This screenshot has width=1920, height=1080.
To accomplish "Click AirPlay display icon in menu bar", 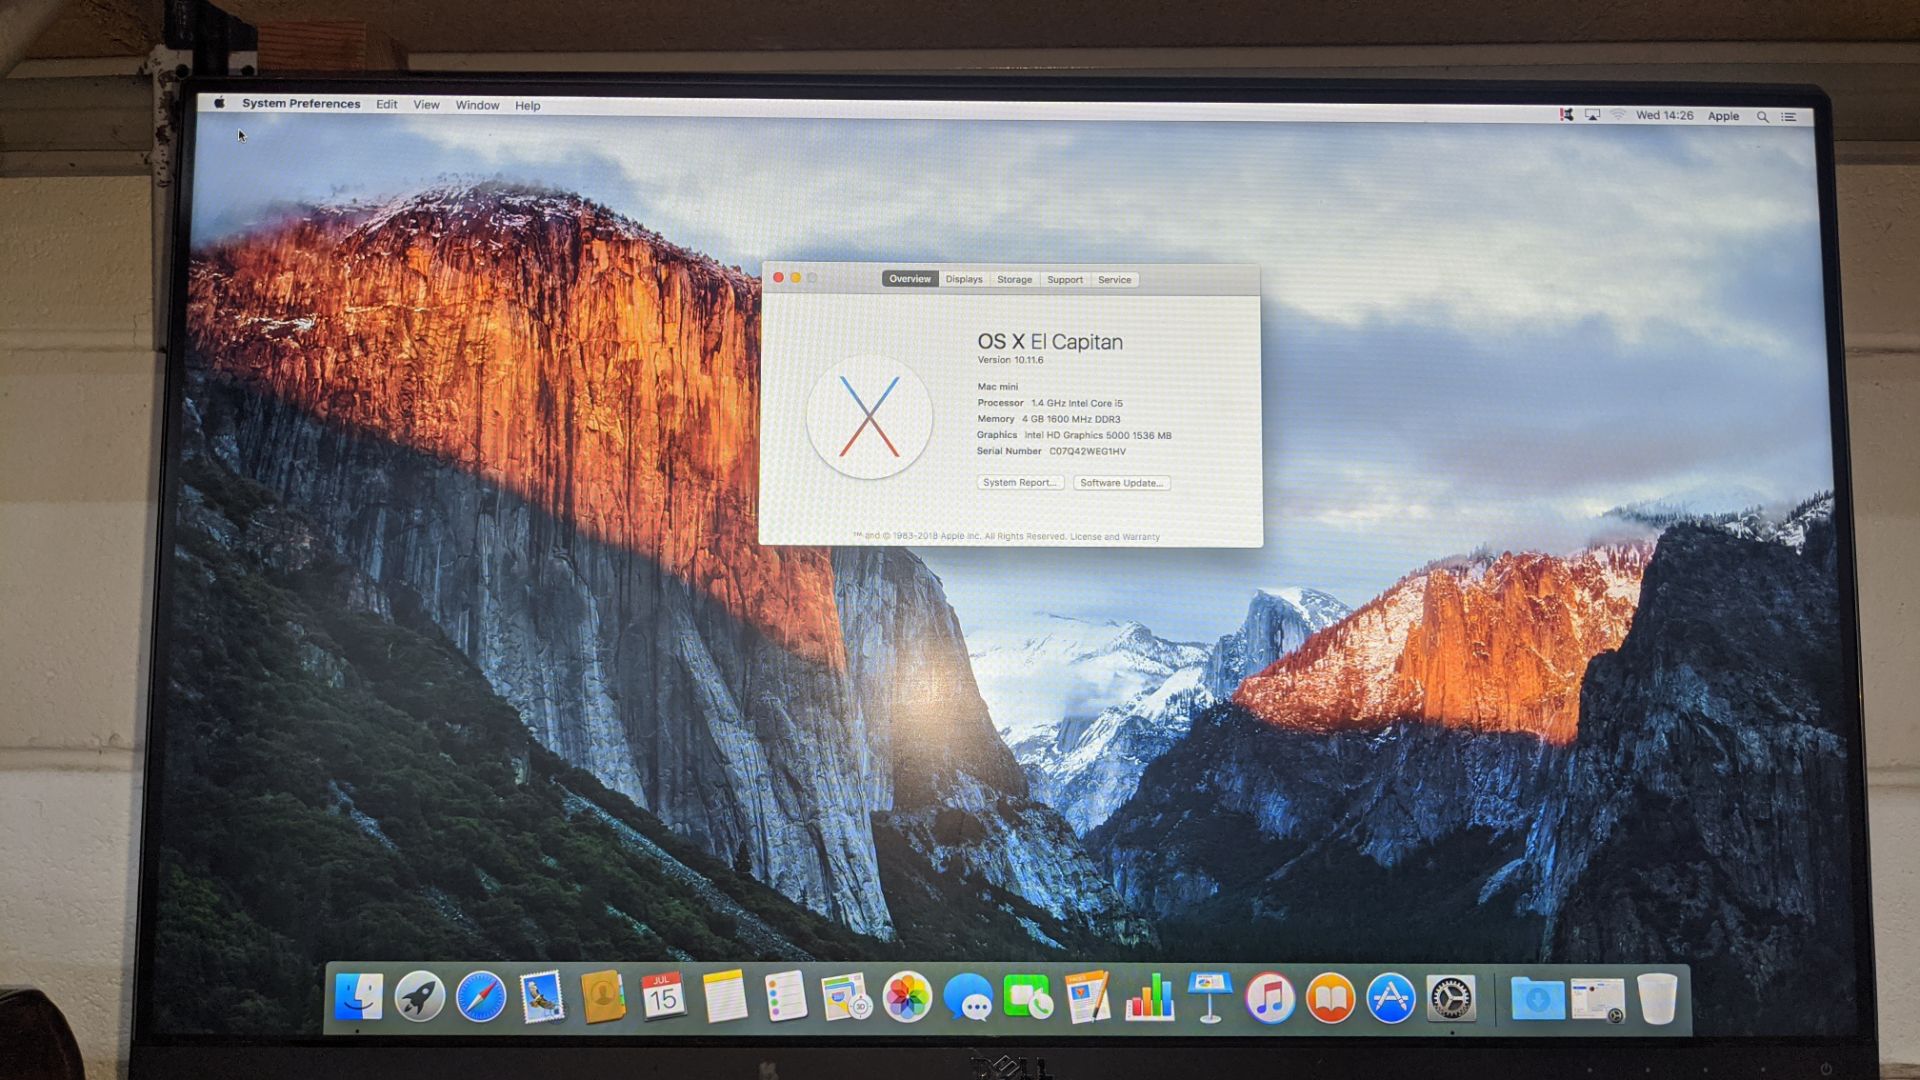I will (1592, 115).
